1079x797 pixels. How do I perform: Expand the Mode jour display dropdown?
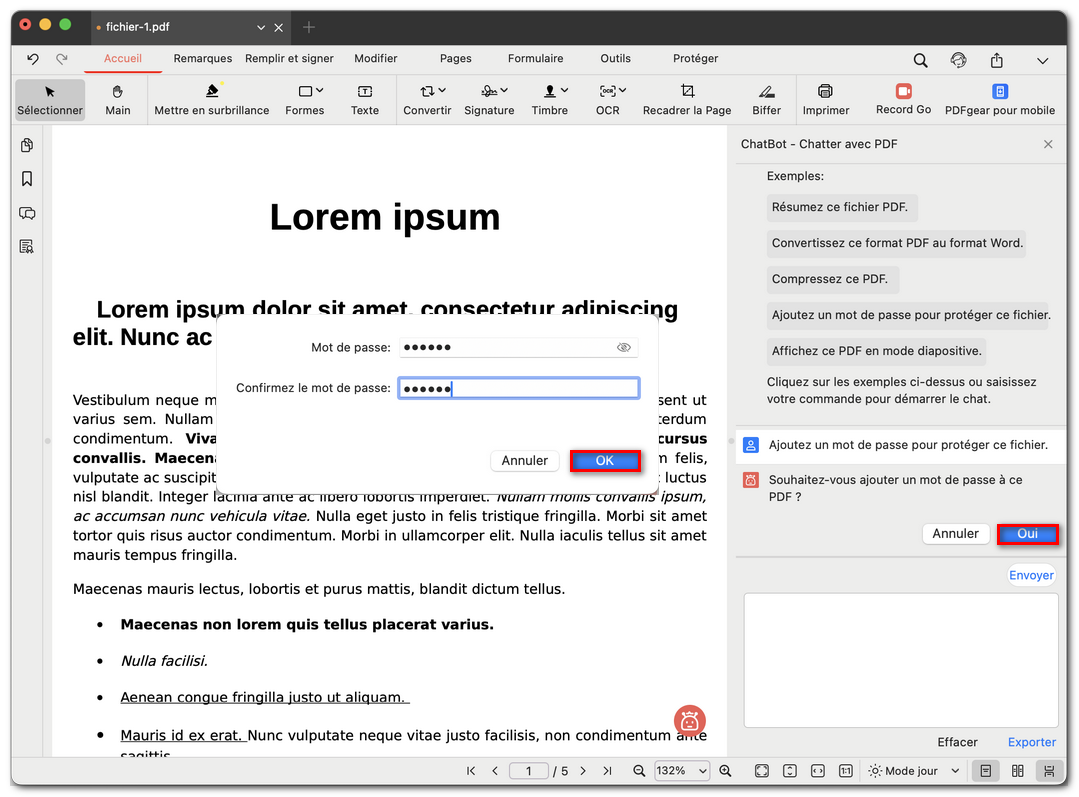(x=914, y=771)
